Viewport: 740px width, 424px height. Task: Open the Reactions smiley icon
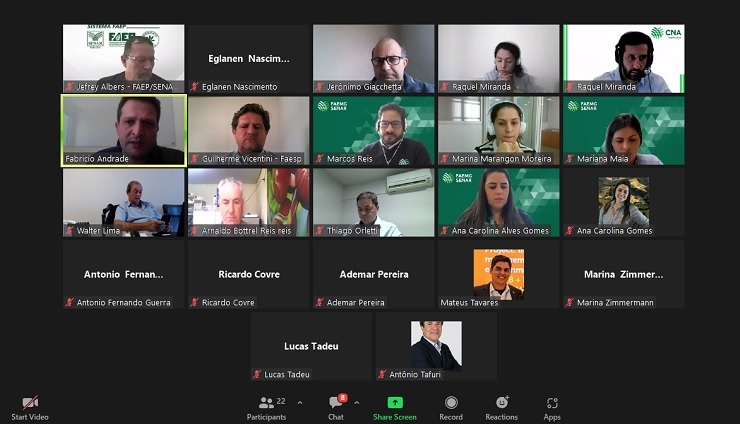coord(502,402)
